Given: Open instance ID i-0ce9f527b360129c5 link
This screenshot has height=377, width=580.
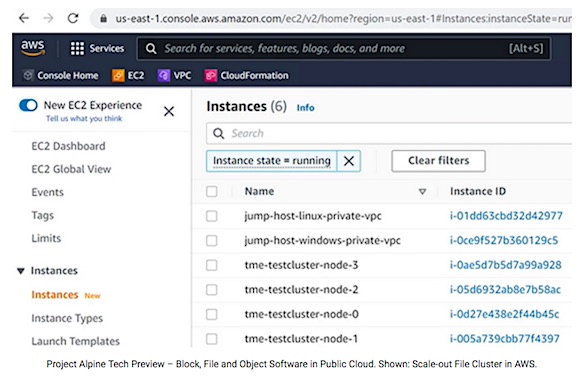Looking at the screenshot, I should 504,240.
